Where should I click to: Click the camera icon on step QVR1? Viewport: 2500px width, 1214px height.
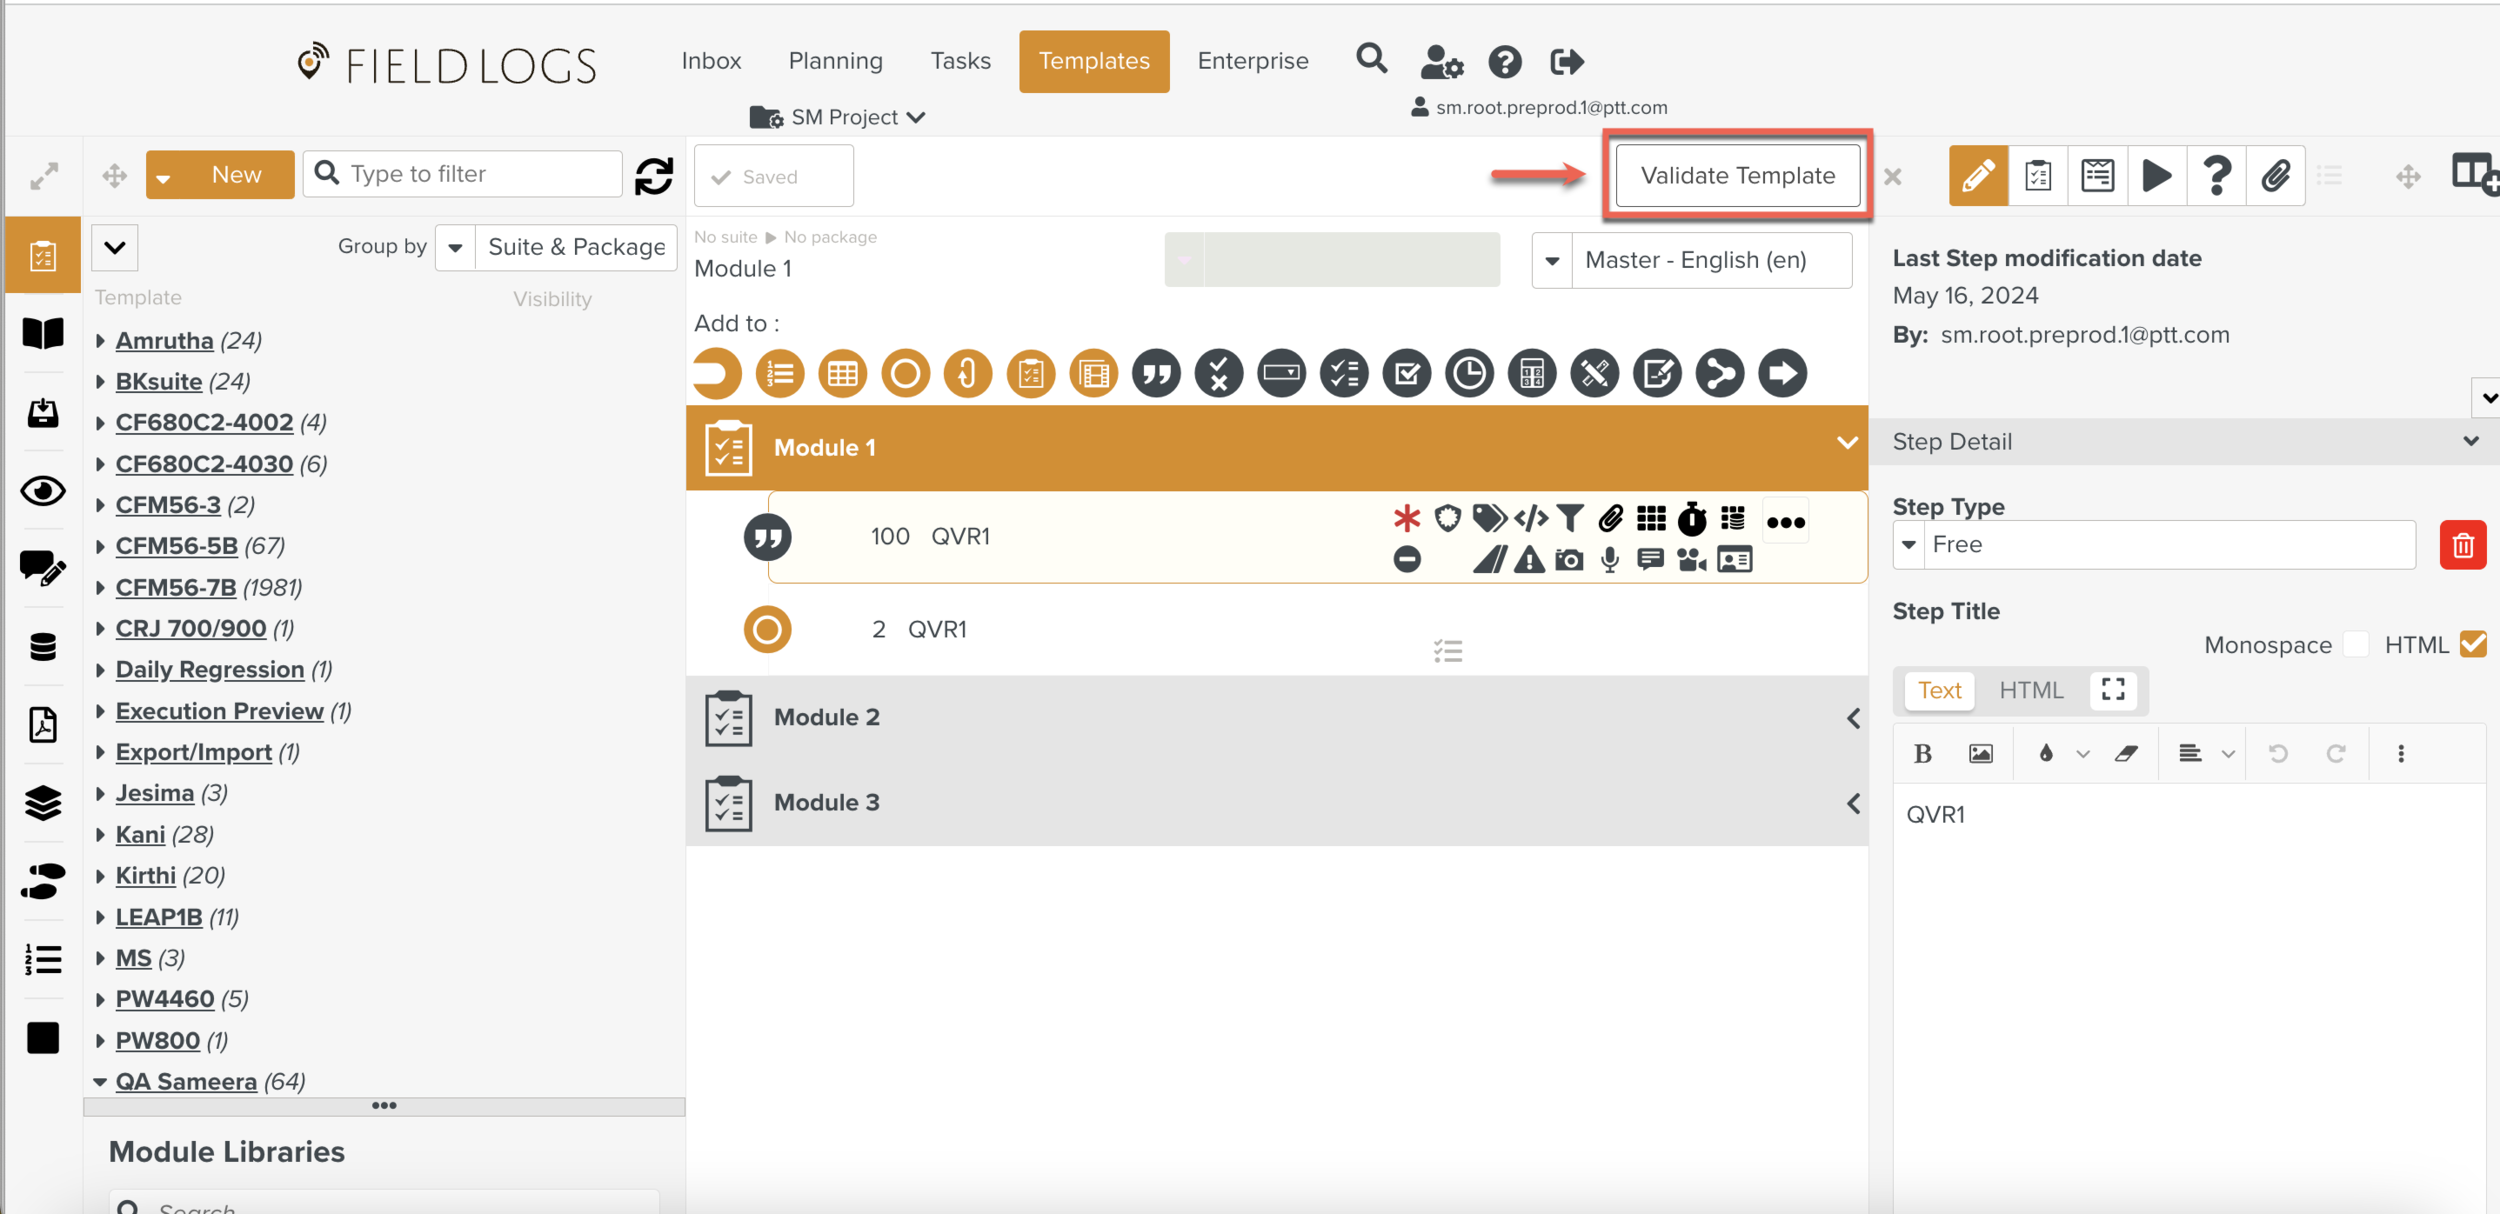click(x=1569, y=560)
